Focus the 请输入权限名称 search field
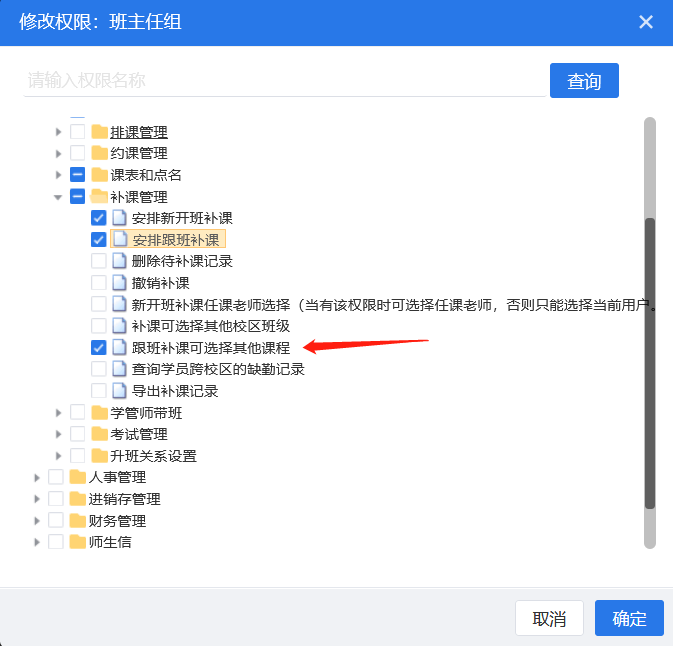The height and width of the screenshot is (646, 673). click(x=285, y=81)
